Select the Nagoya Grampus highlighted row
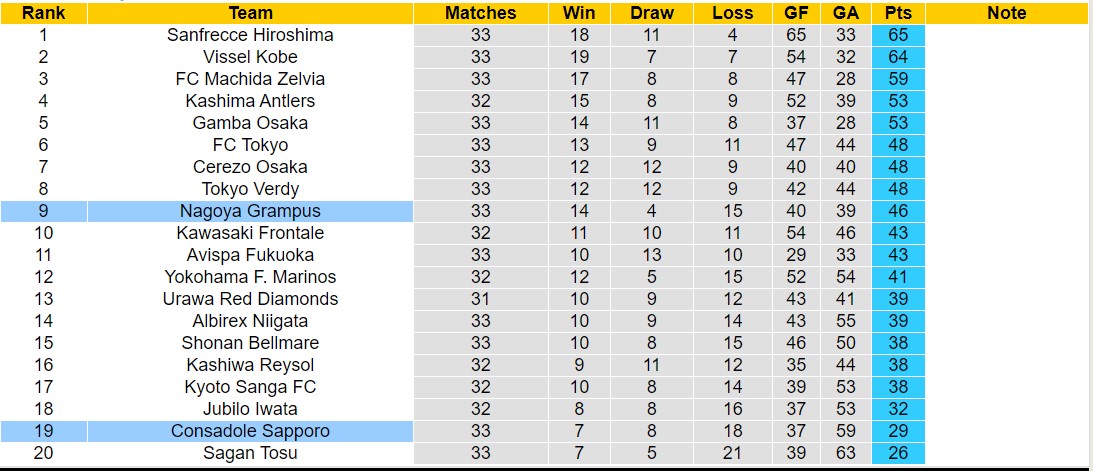 coord(250,211)
